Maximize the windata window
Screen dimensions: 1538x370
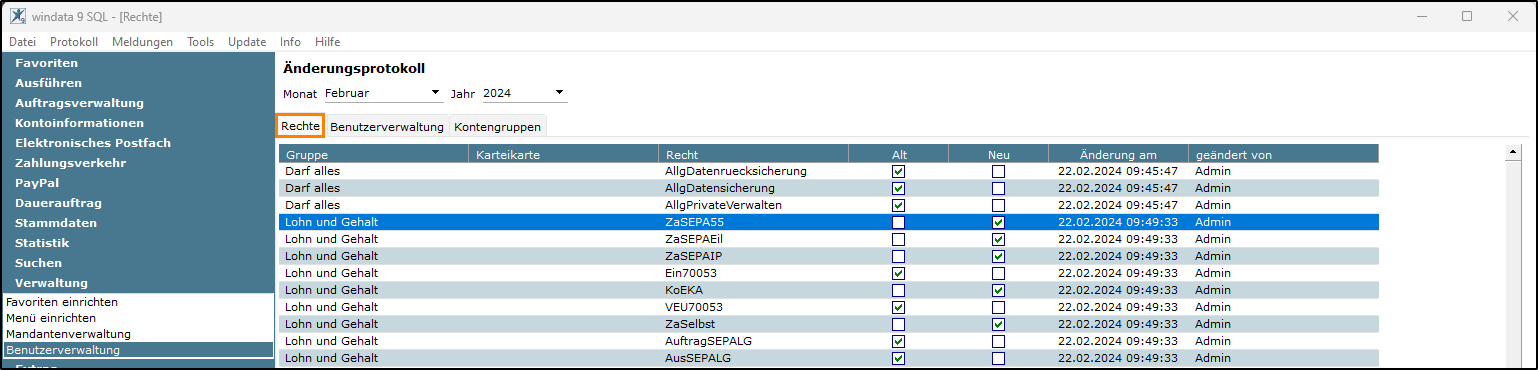point(1467,16)
